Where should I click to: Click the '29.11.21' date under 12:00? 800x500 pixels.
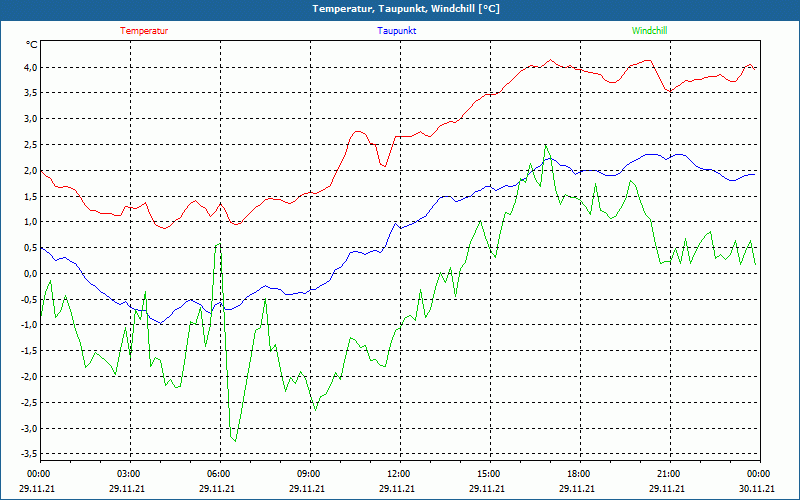397,488
